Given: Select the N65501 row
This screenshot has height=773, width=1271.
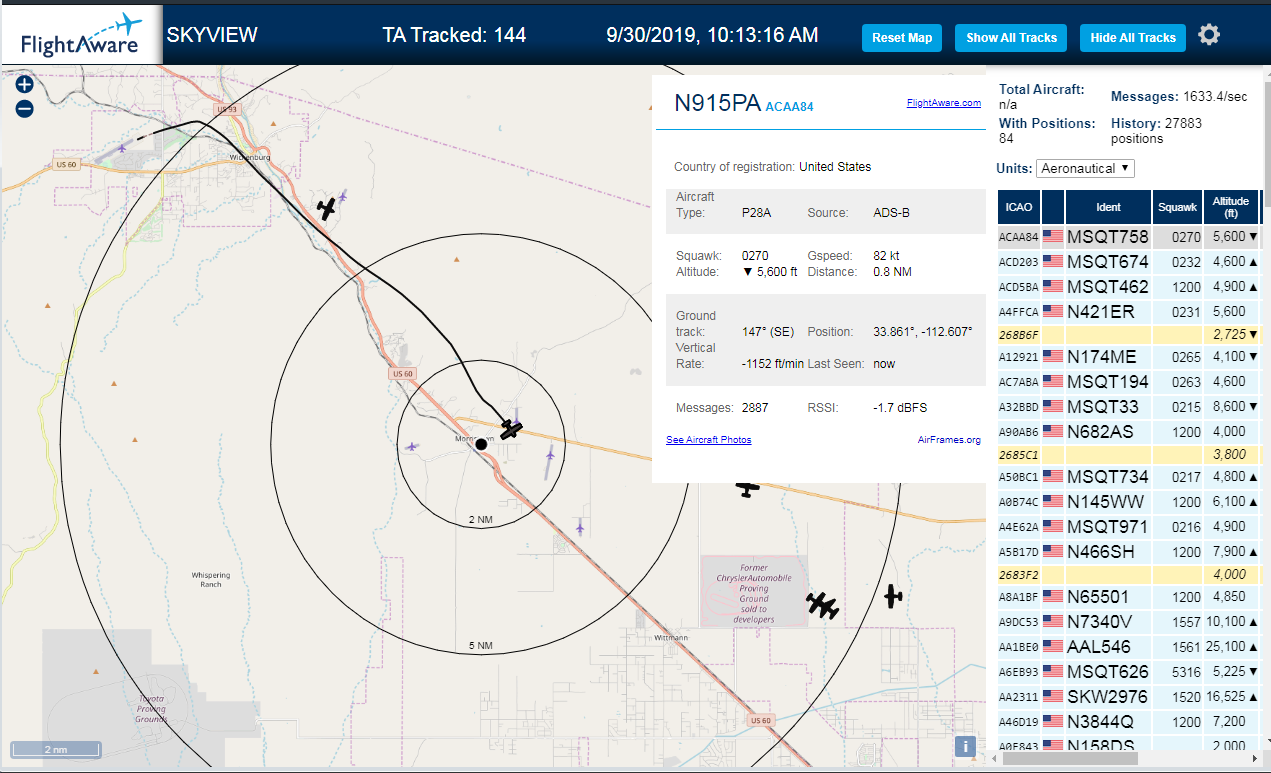Looking at the screenshot, I should click(x=1128, y=597).
